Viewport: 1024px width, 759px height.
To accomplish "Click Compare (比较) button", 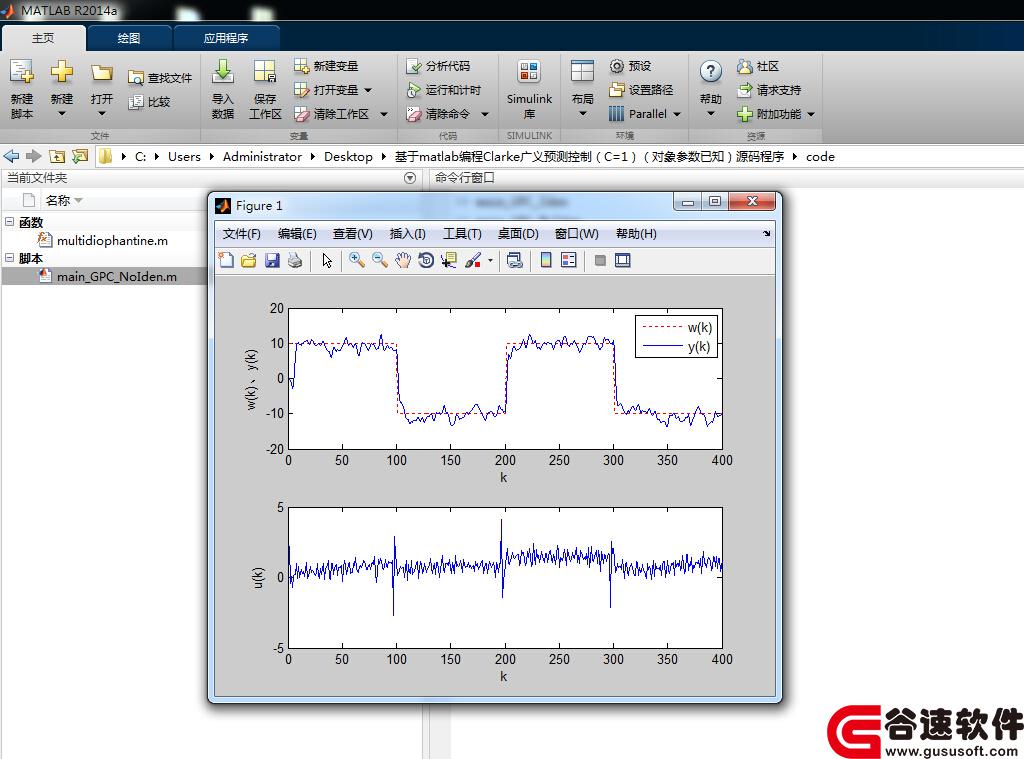I will [x=150, y=102].
